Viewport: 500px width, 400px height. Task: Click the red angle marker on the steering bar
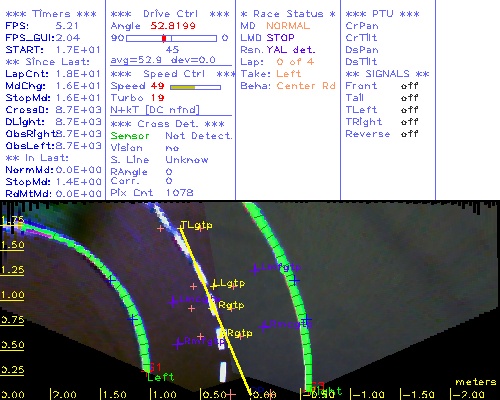coord(164,38)
